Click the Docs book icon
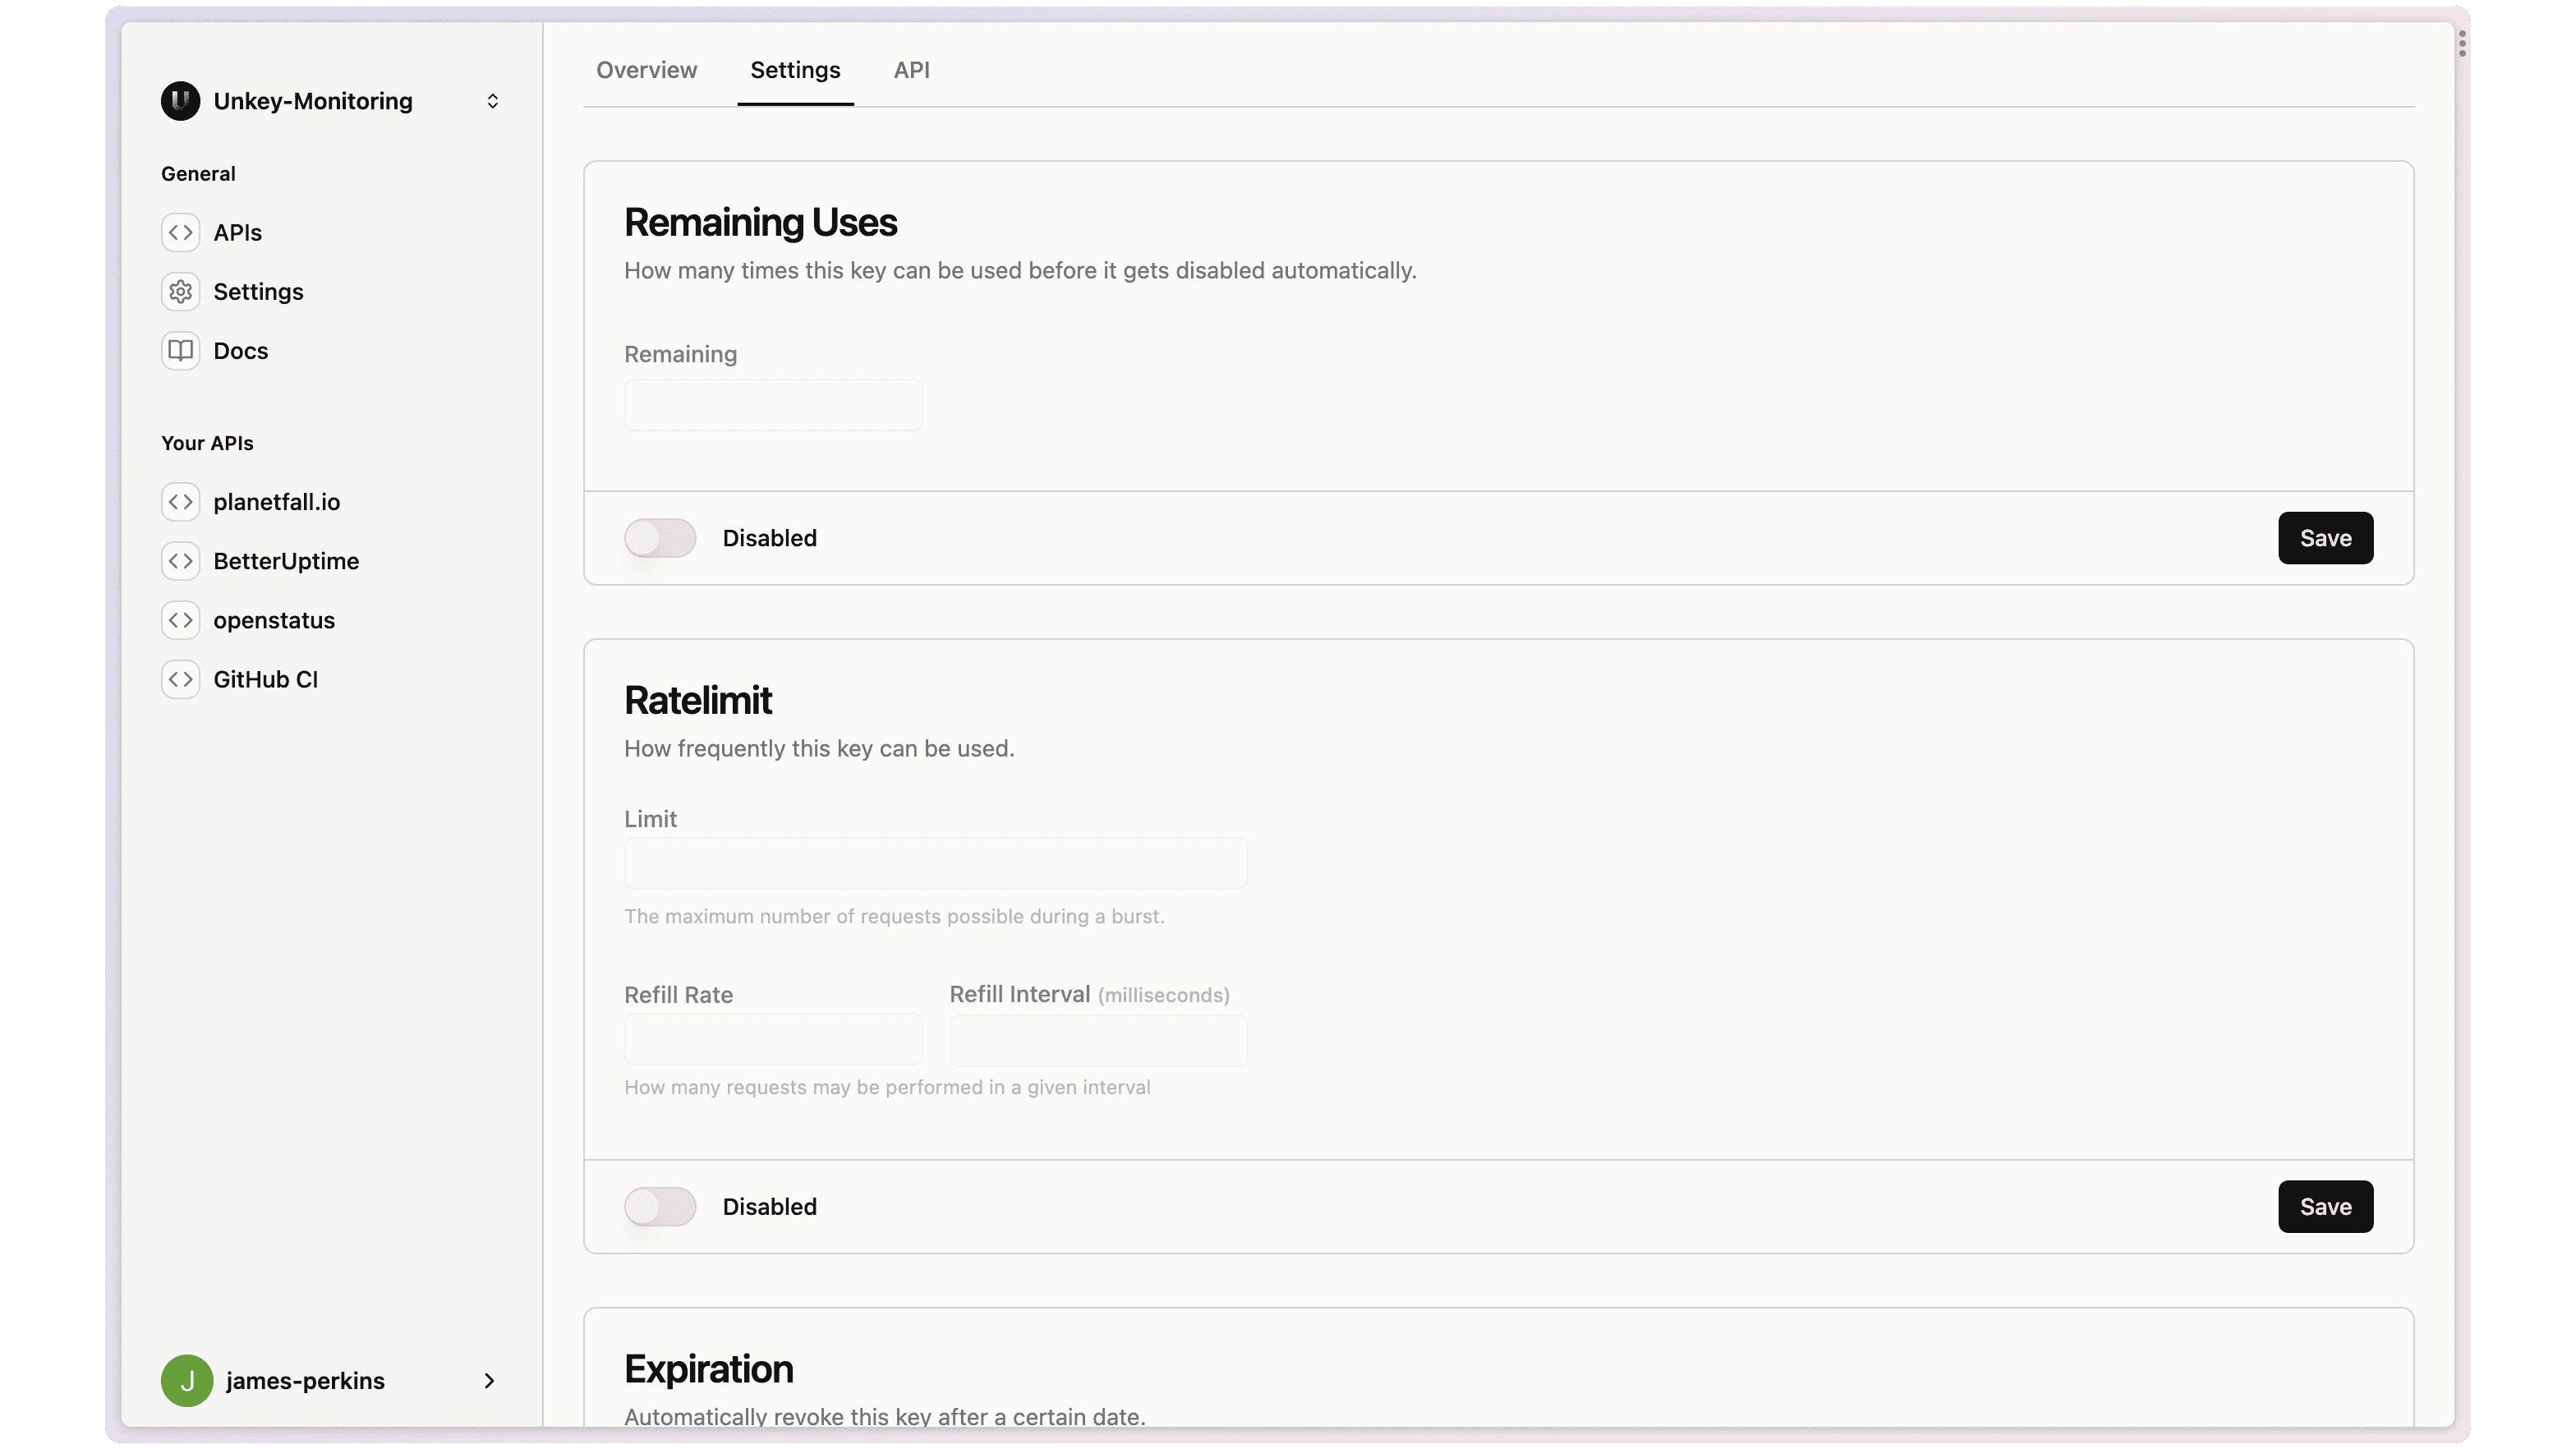The image size is (2576, 1449). (x=180, y=350)
